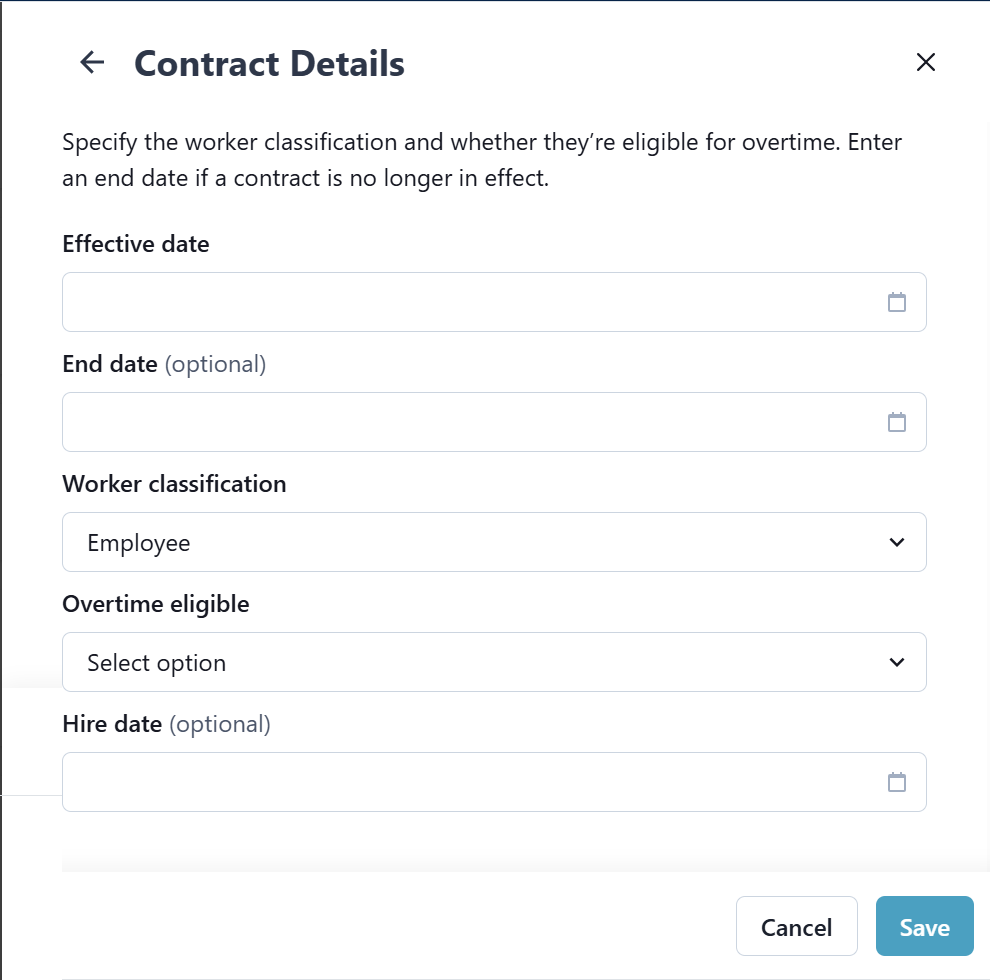Click the 'Overtime eligible' label text

pos(156,604)
